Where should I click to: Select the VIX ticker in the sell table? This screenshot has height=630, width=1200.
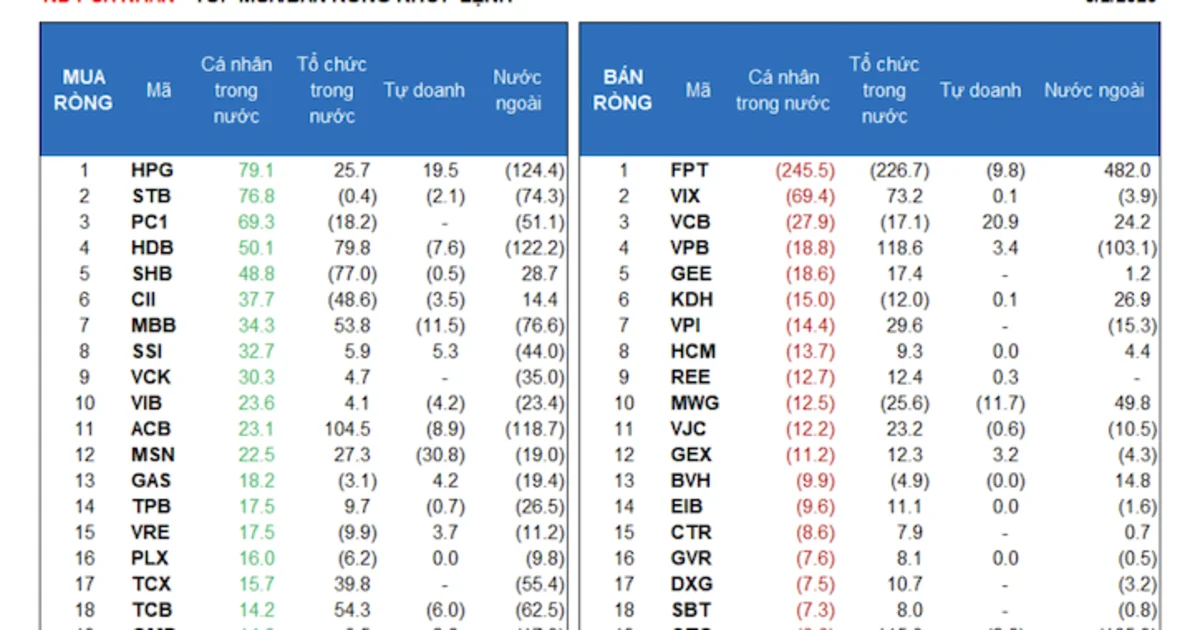pyautogui.click(x=686, y=197)
